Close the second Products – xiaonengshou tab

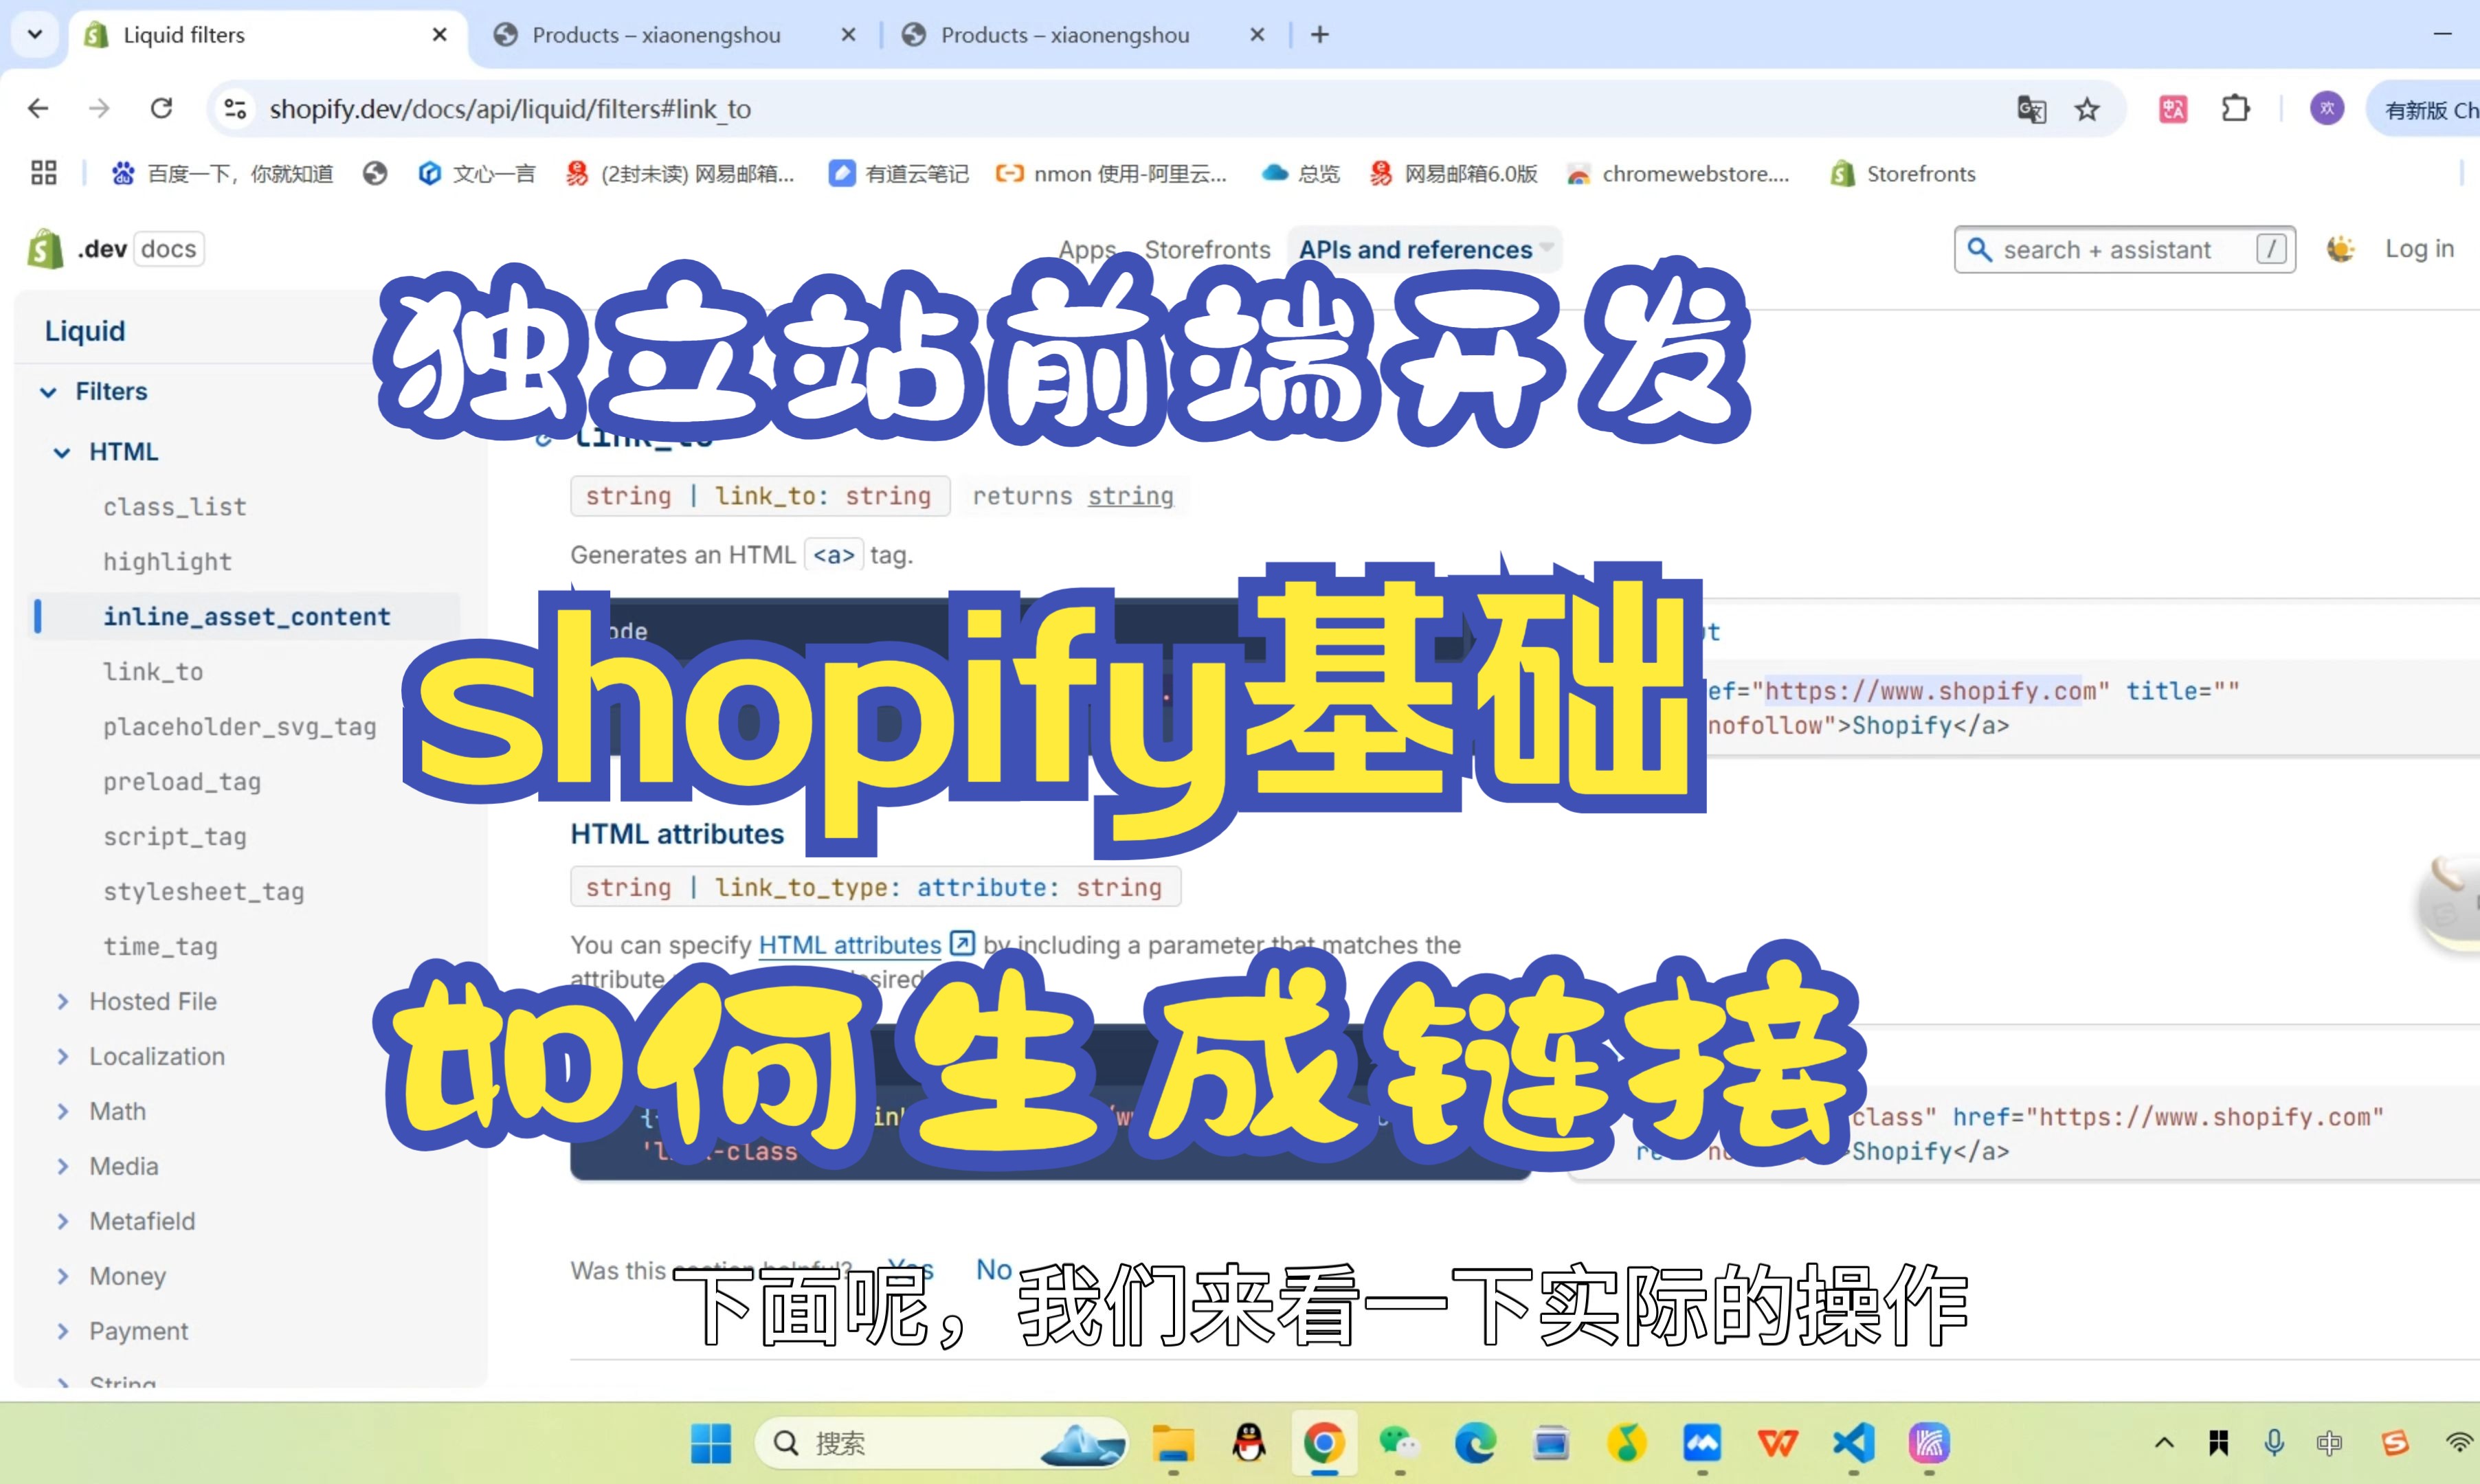click(x=1257, y=35)
